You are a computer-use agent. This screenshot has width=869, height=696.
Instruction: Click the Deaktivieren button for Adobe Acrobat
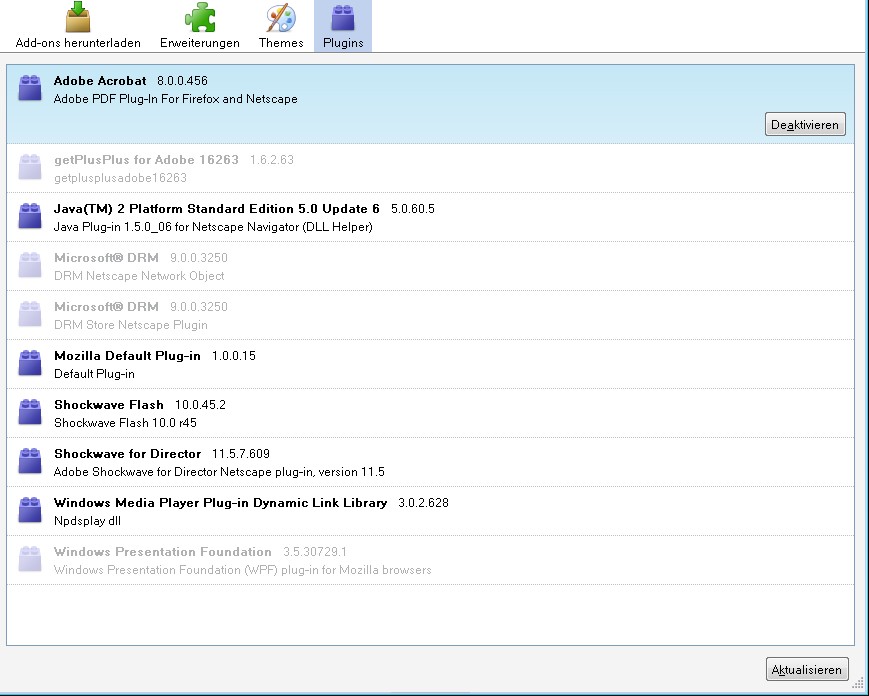click(805, 124)
